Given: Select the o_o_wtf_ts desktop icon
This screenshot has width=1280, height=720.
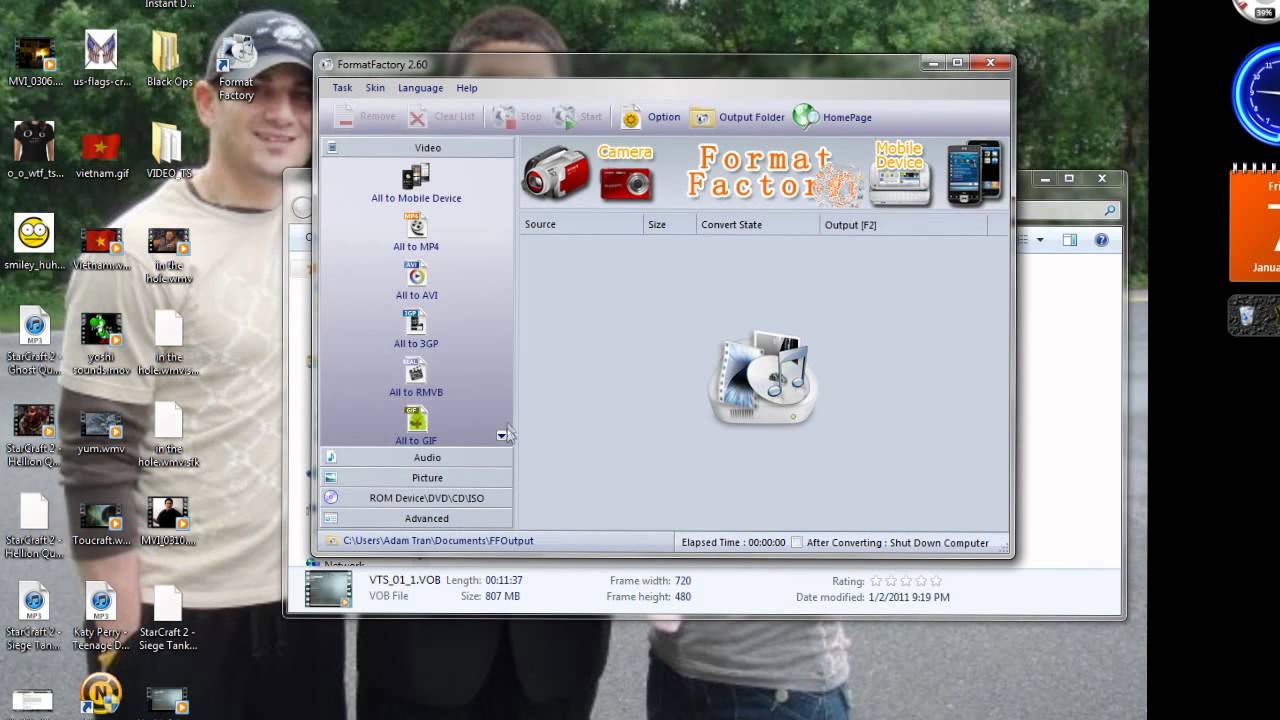Looking at the screenshot, I should (34, 151).
